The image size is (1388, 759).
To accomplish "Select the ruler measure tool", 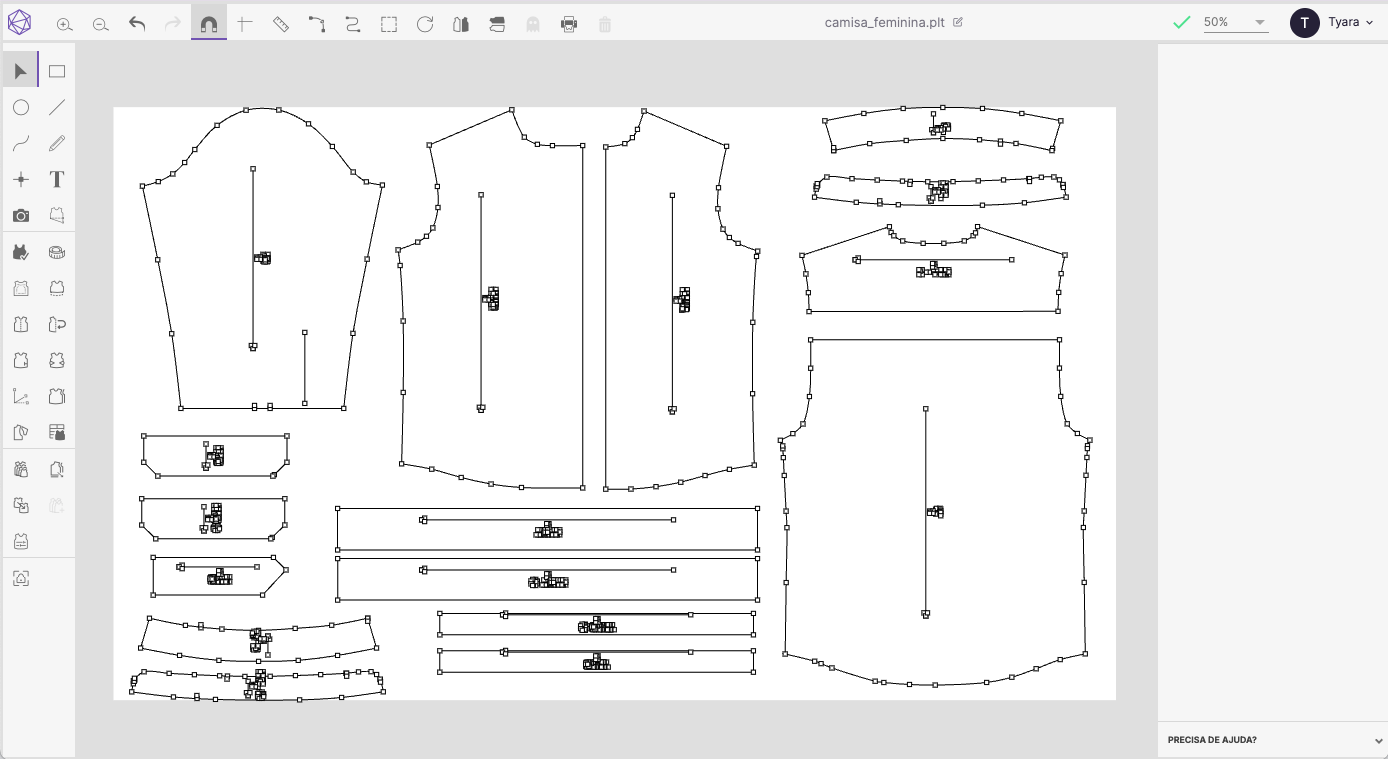I will pyautogui.click(x=281, y=24).
